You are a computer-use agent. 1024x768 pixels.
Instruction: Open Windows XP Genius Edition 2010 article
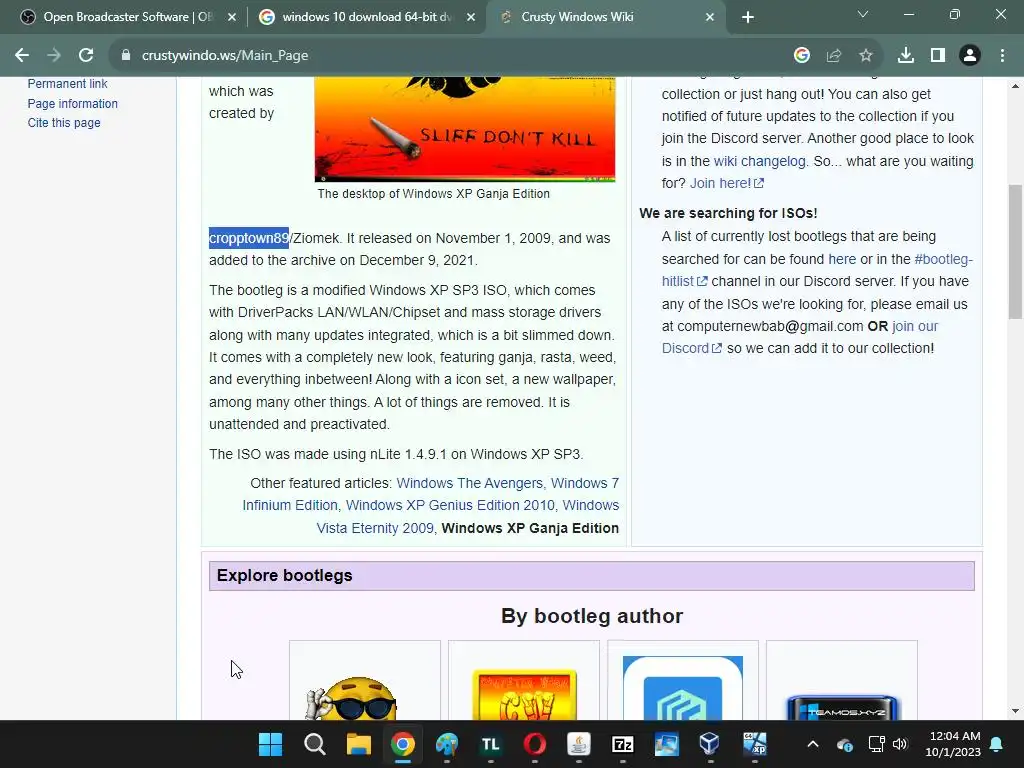pos(450,505)
